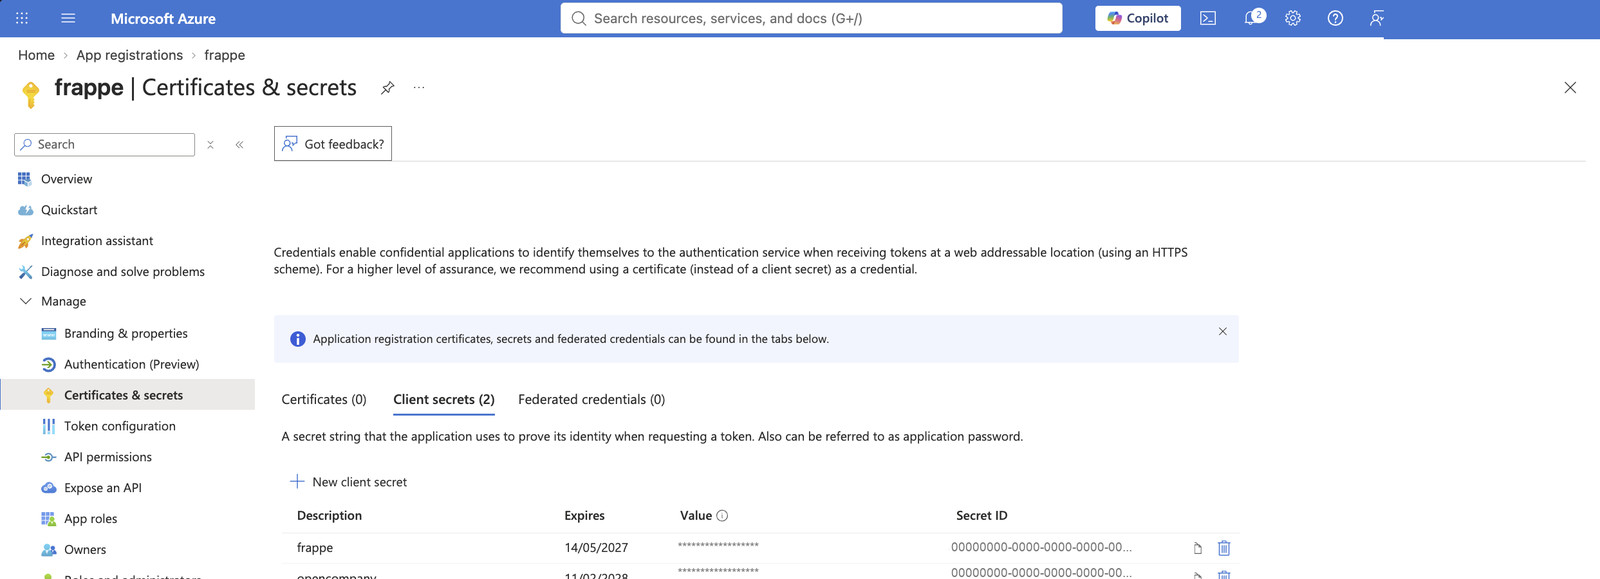This screenshot has height=579, width=1600.
Task: Click the sidebar Search field
Action: coord(104,144)
